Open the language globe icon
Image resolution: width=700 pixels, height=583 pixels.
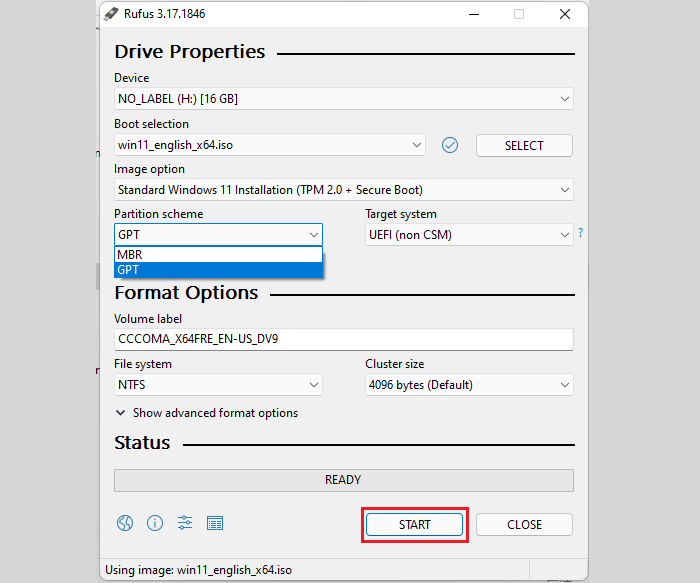(125, 523)
